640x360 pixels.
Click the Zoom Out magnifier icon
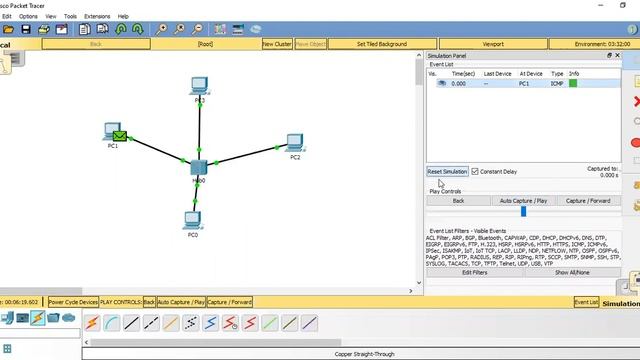click(x=197, y=29)
